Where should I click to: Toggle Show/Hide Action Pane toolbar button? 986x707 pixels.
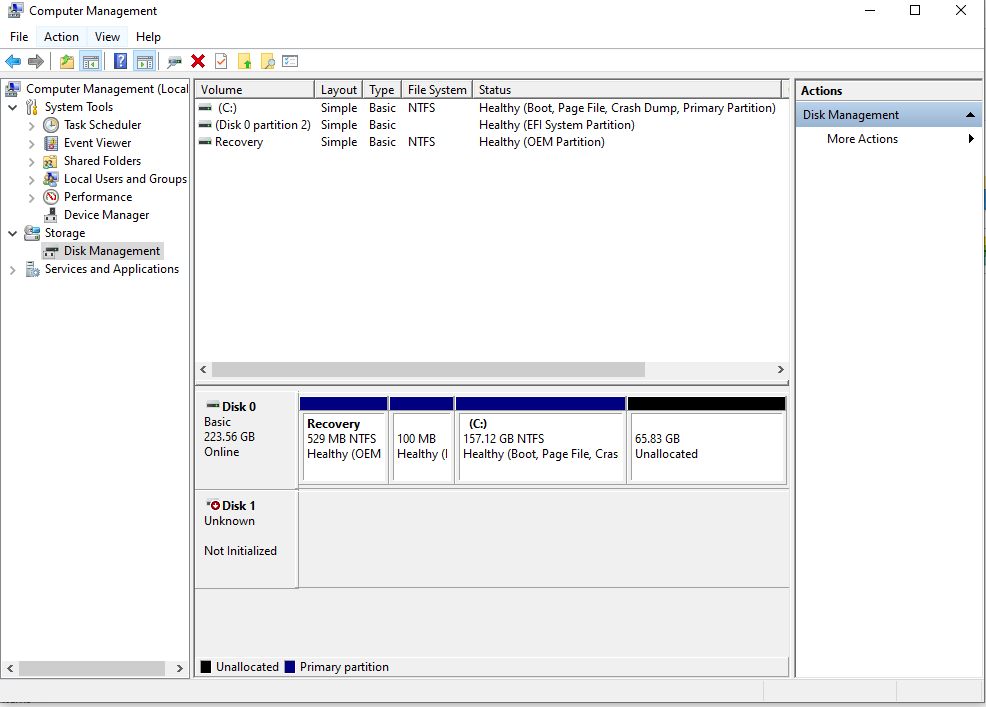tap(144, 62)
